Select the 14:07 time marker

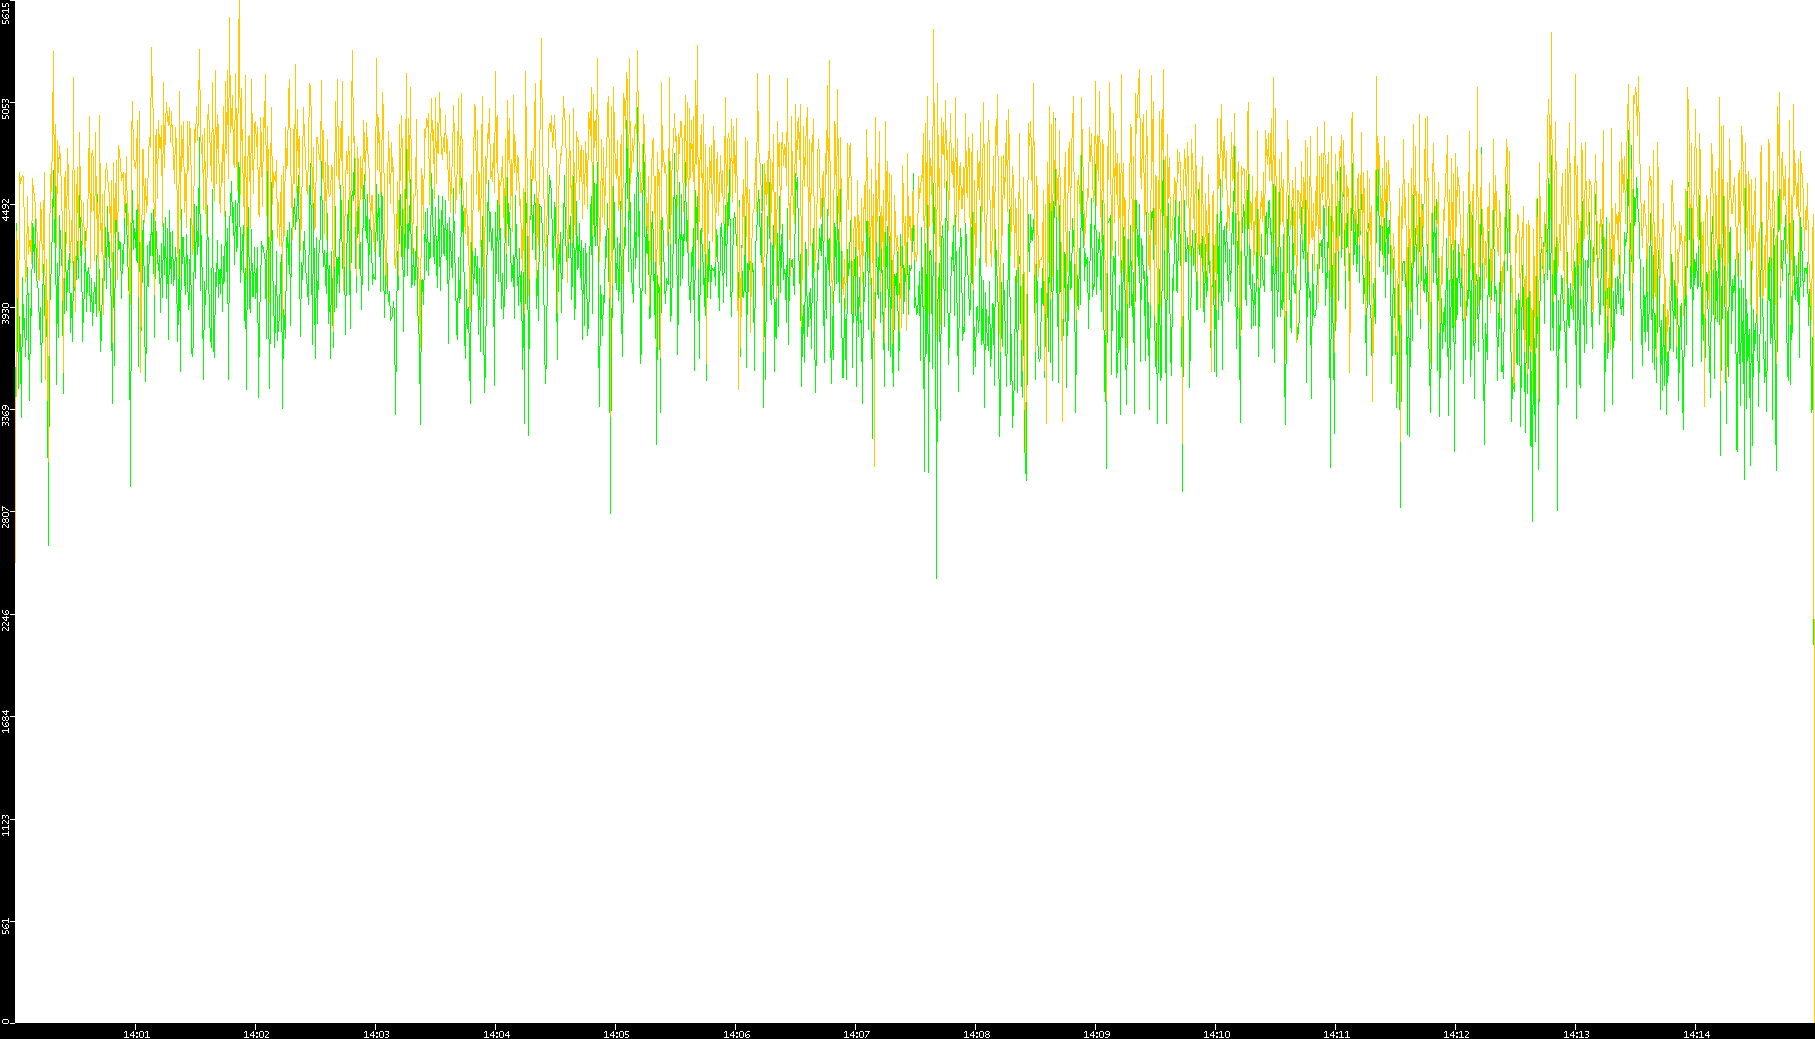point(856,1034)
